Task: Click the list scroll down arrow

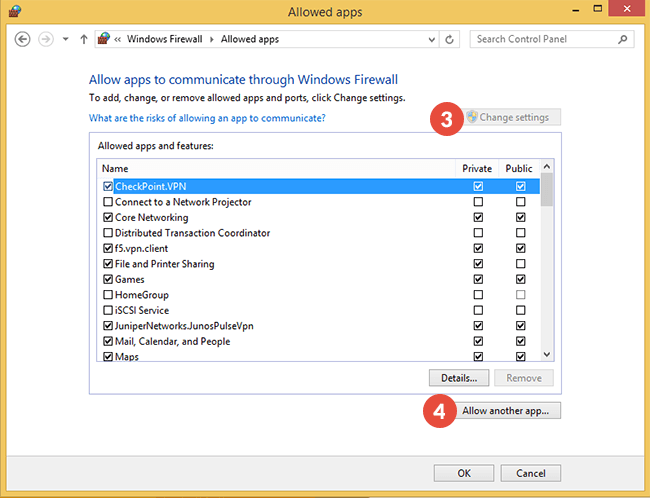Action: (547, 354)
